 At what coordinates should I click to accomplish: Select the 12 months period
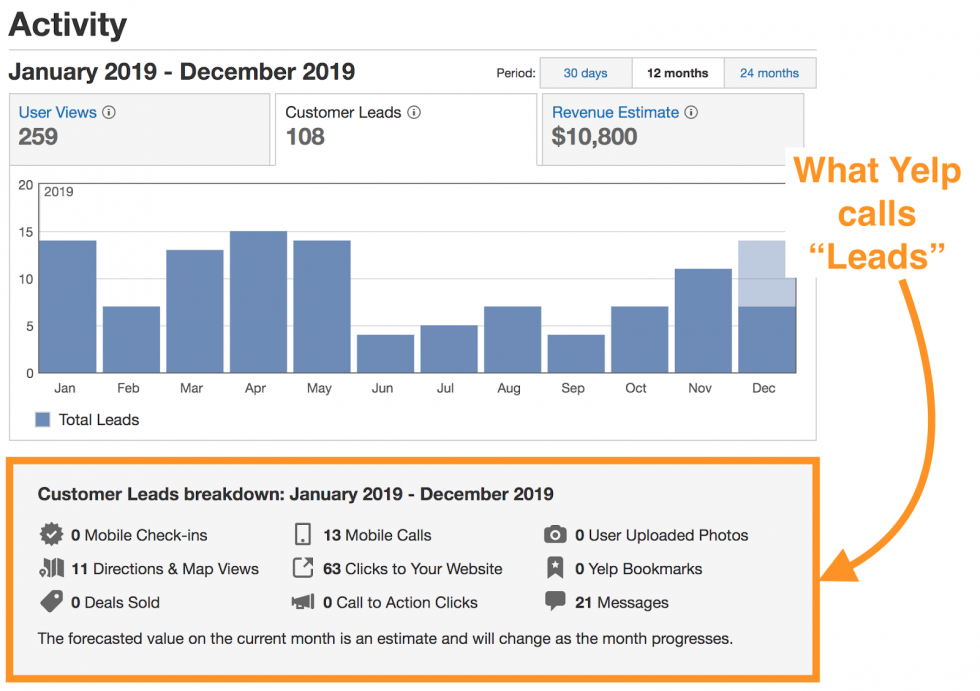pyautogui.click(x=678, y=73)
